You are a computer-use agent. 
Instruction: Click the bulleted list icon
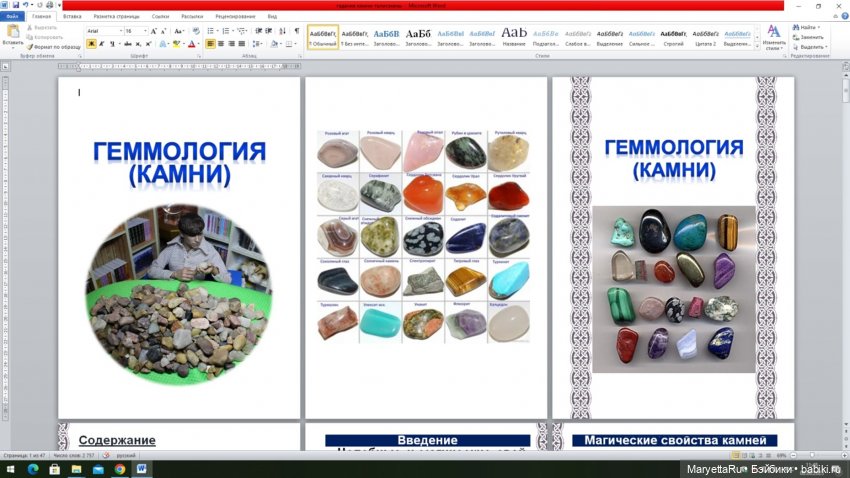point(210,31)
